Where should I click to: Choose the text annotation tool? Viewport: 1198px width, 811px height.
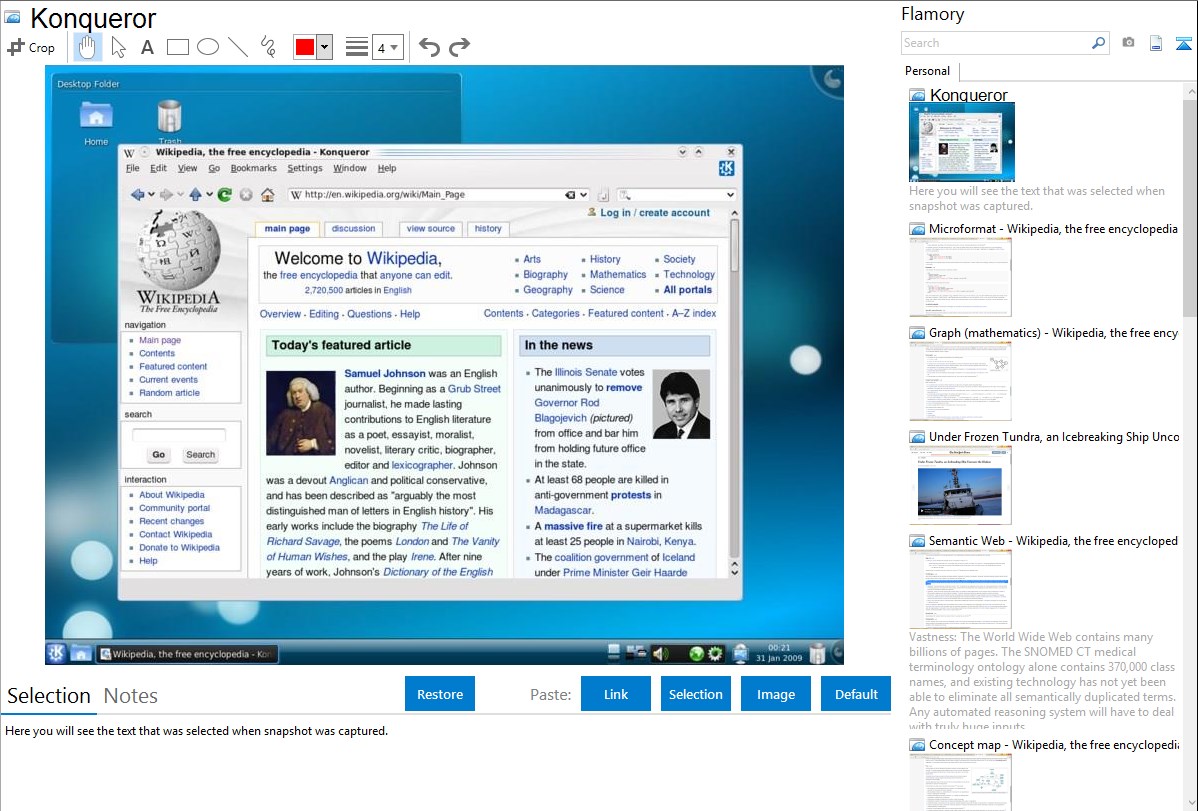147,47
